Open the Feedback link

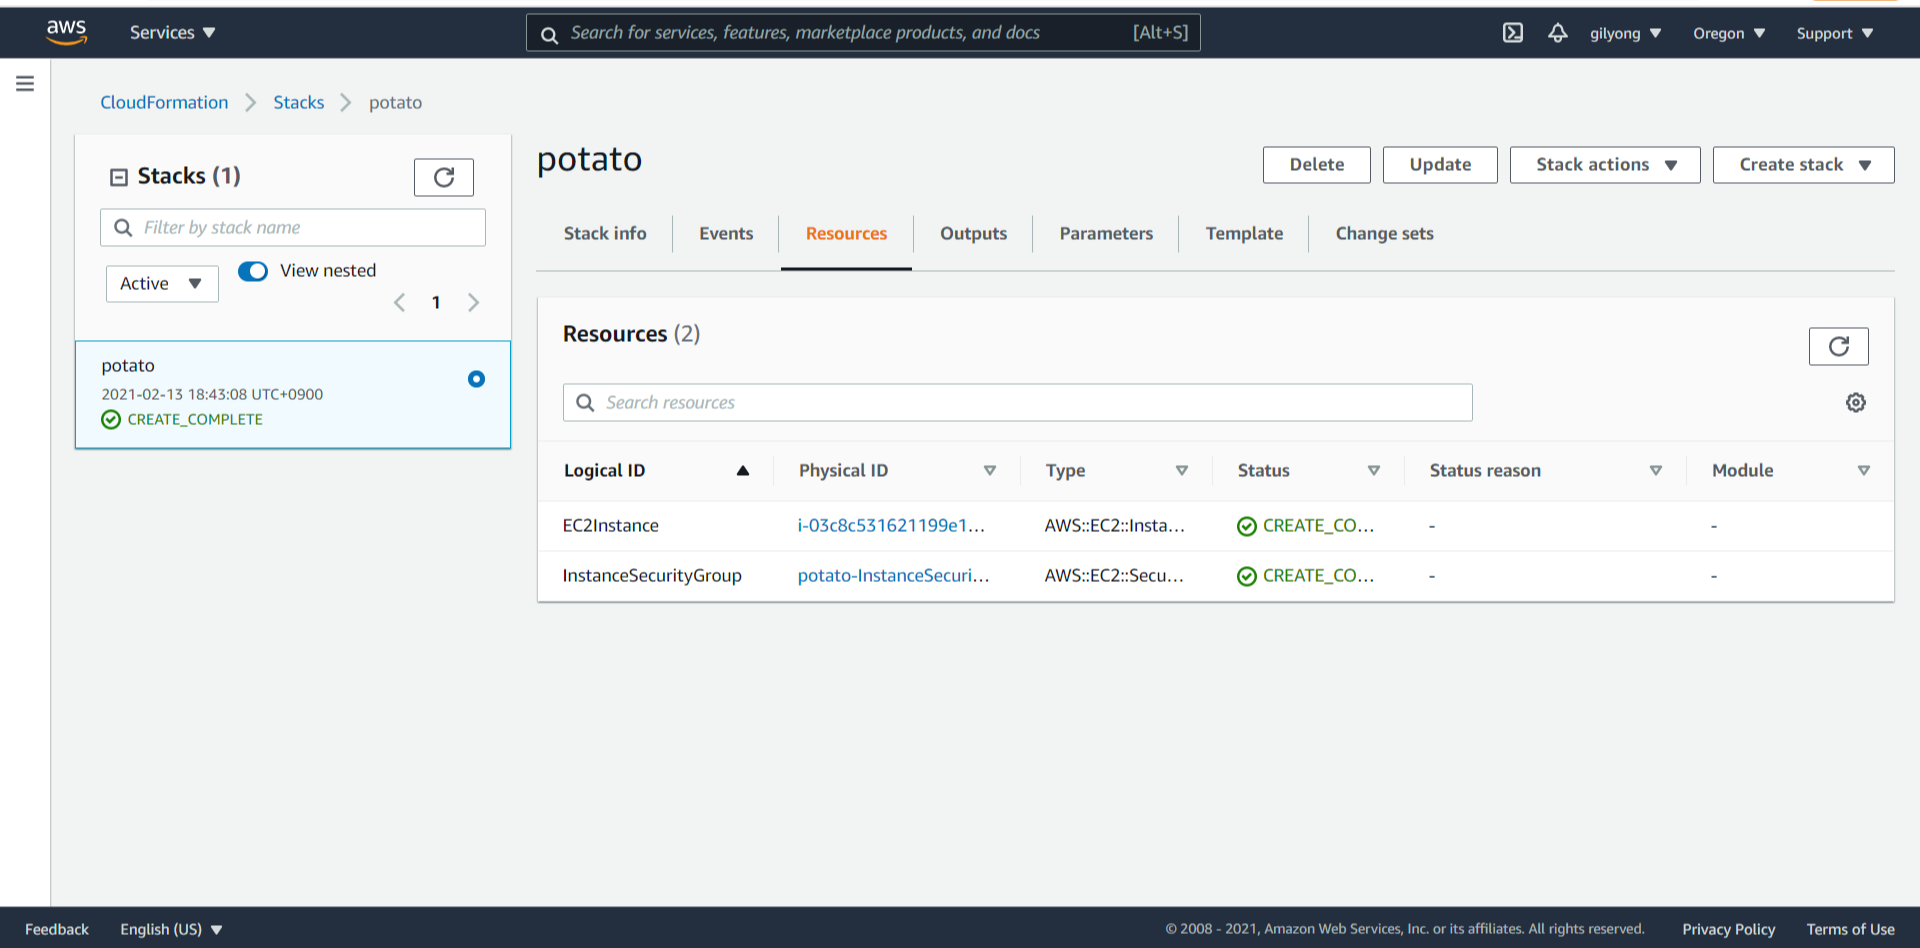(x=57, y=929)
